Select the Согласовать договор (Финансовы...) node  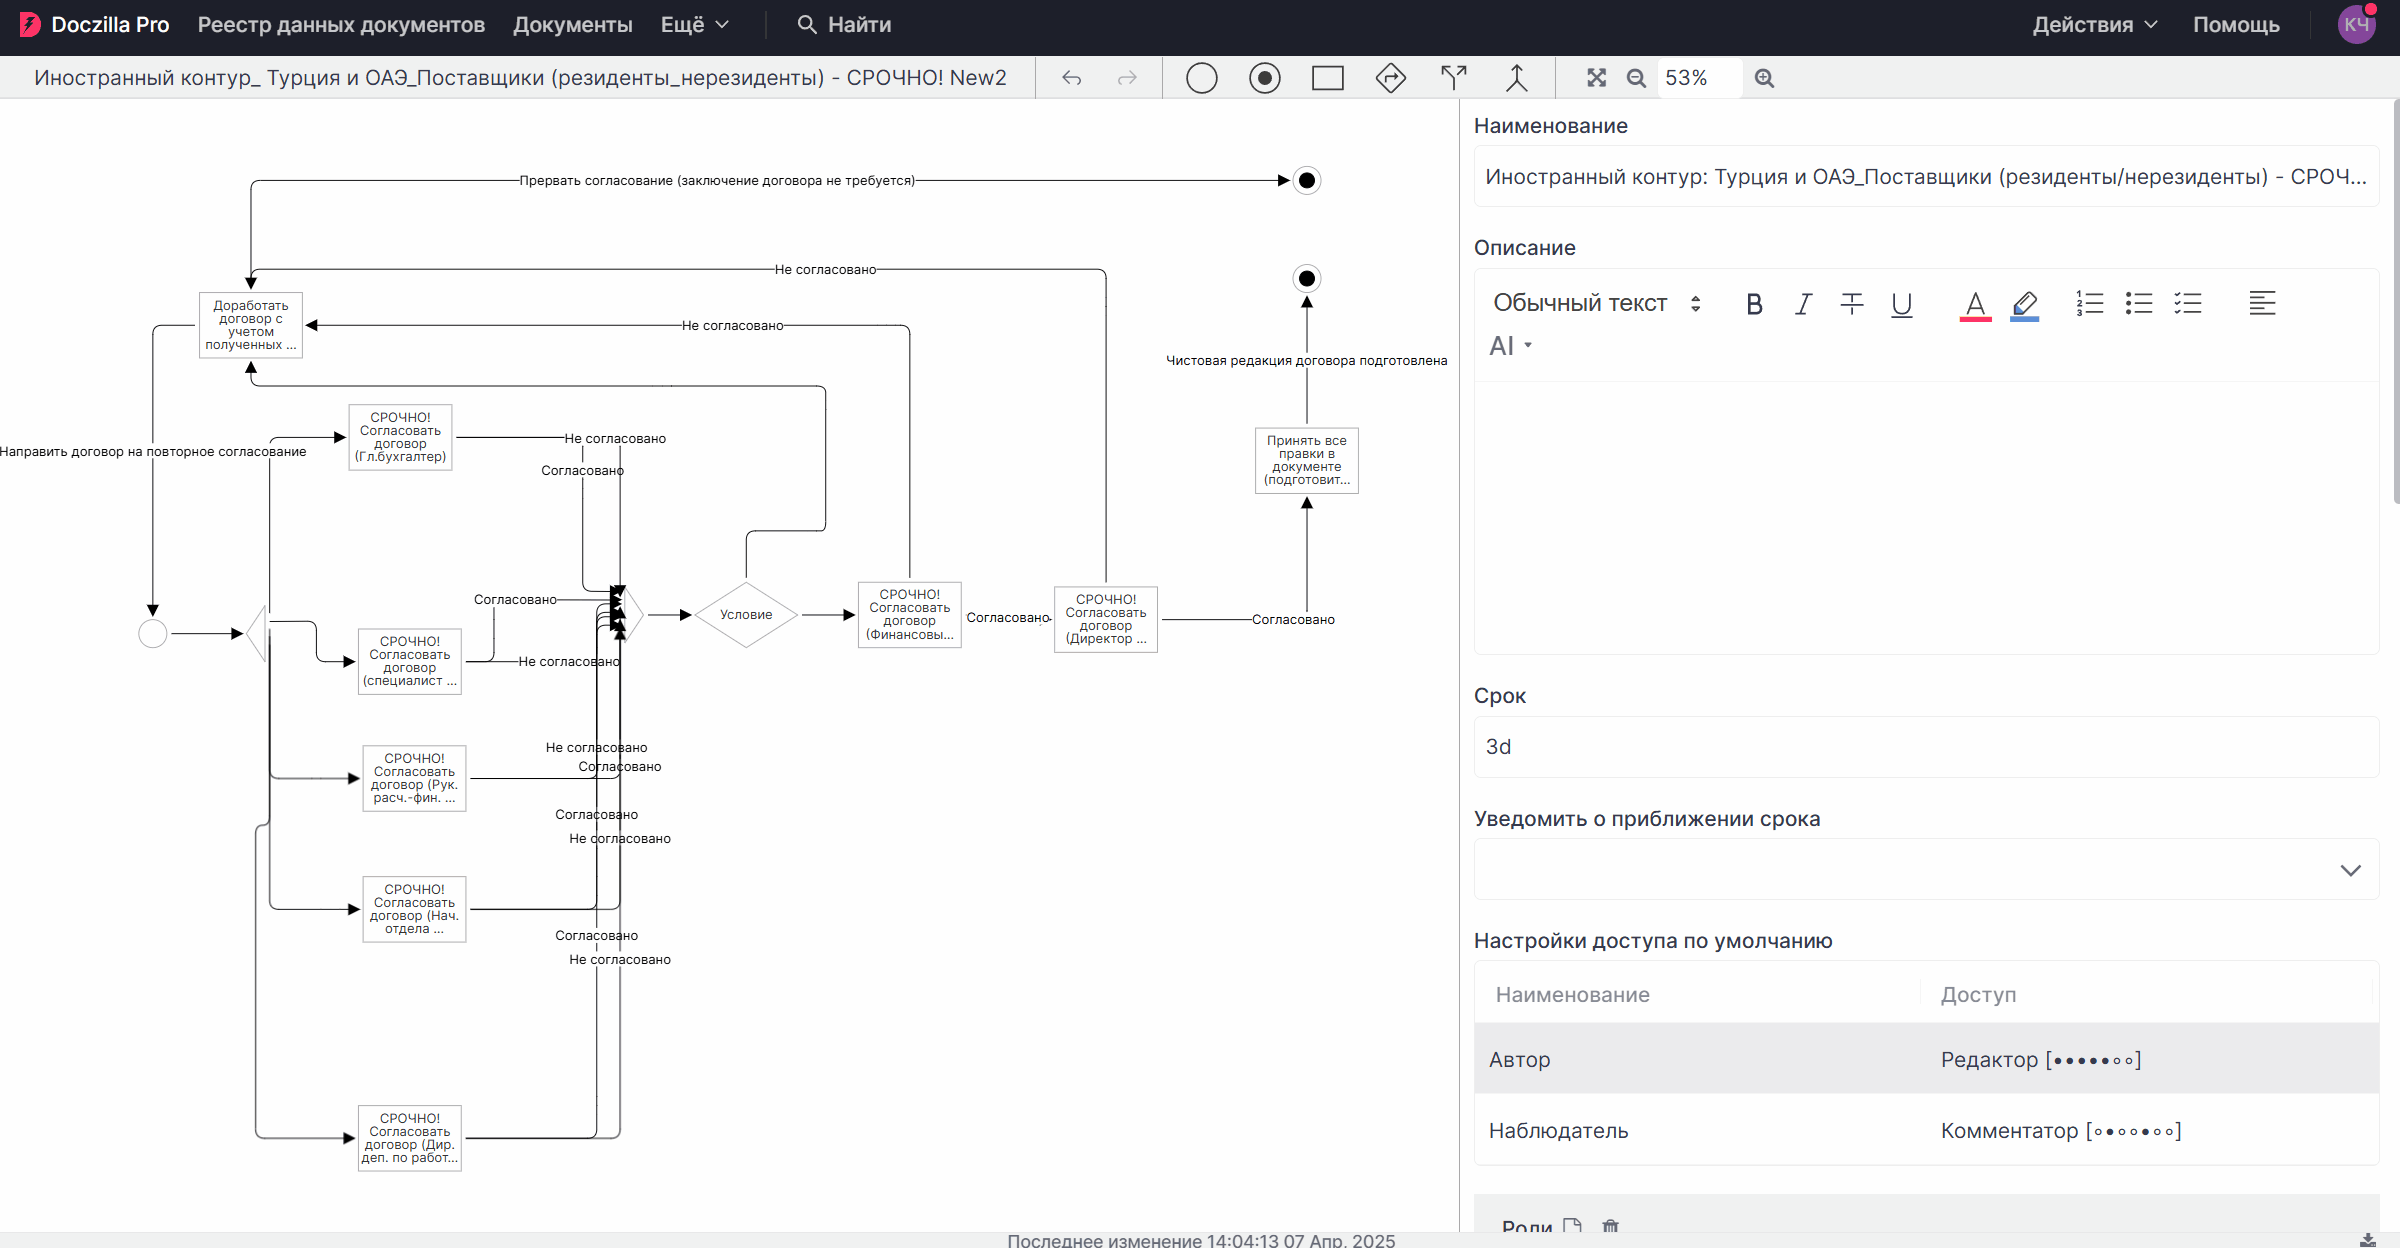[910, 615]
